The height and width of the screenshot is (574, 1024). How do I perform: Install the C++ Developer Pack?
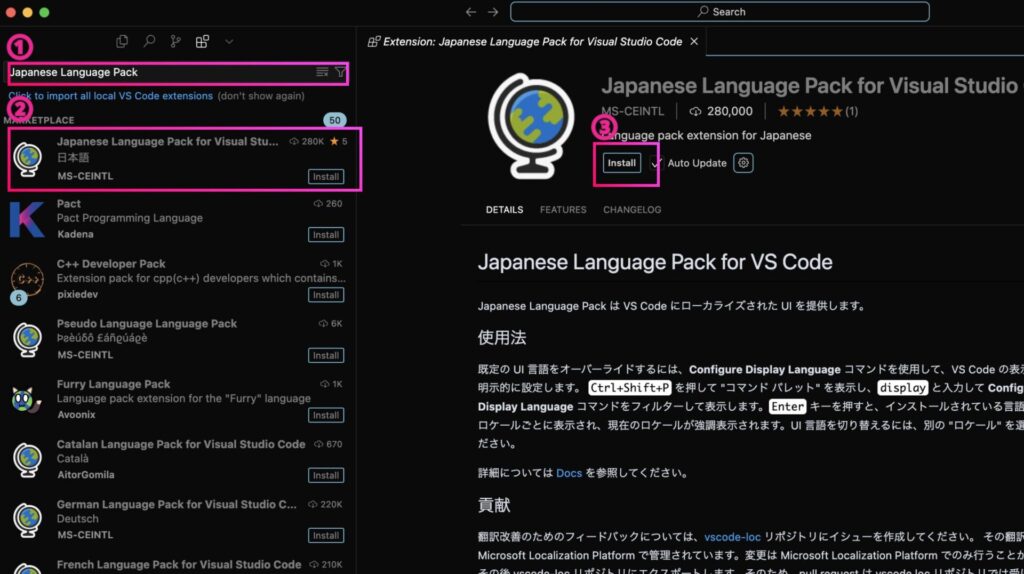(326, 295)
